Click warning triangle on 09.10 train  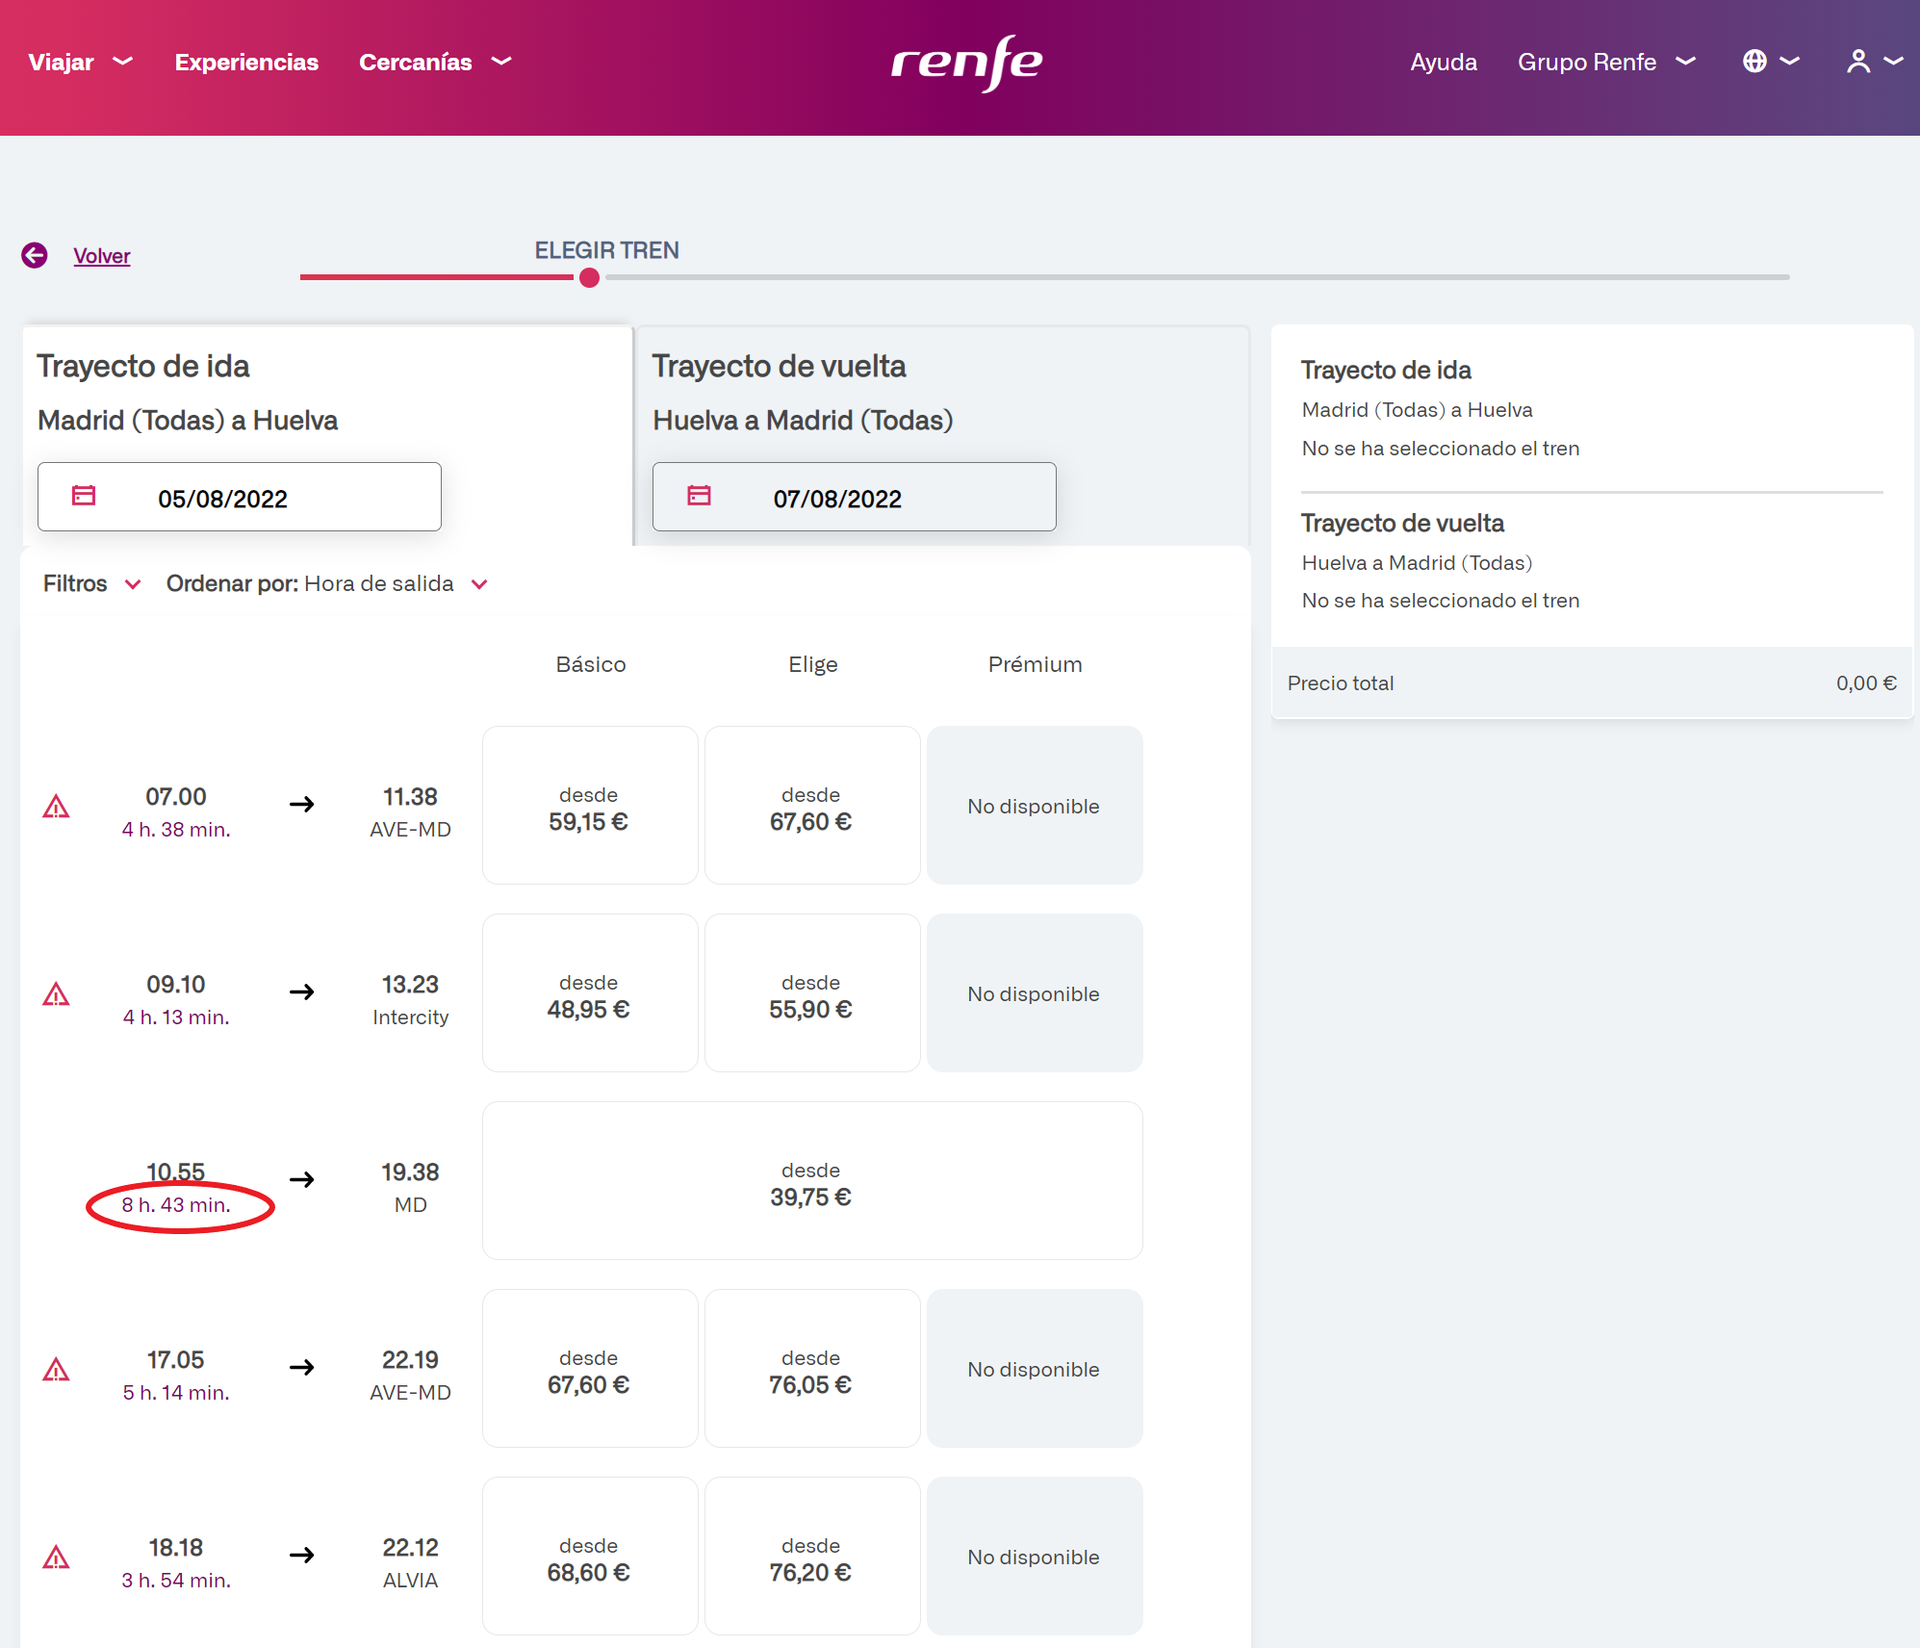click(x=56, y=995)
